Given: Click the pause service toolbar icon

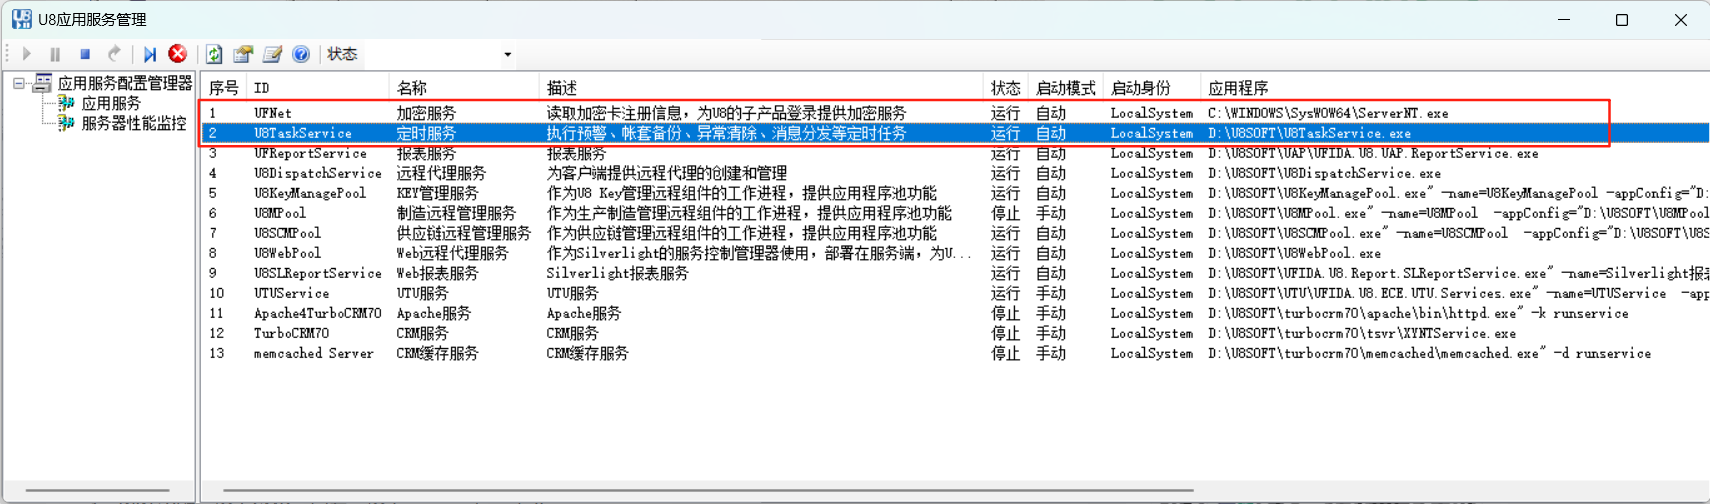Looking at the screenshot, I should [56, 54].
